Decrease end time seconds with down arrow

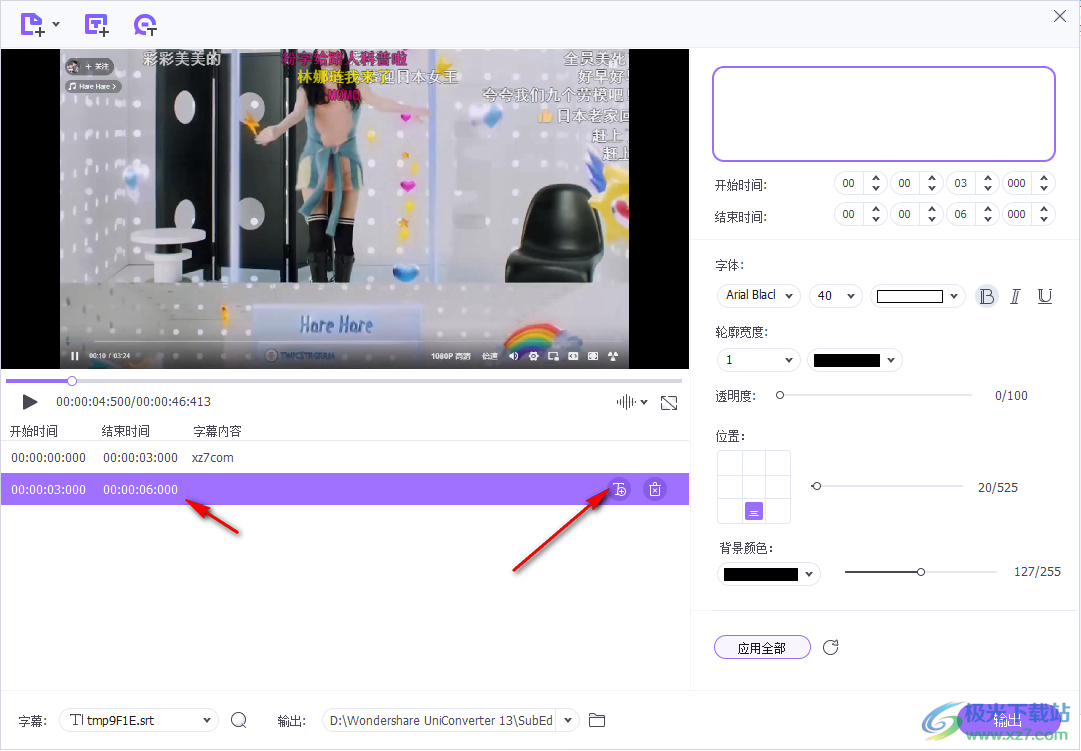[x=988, y=219]
